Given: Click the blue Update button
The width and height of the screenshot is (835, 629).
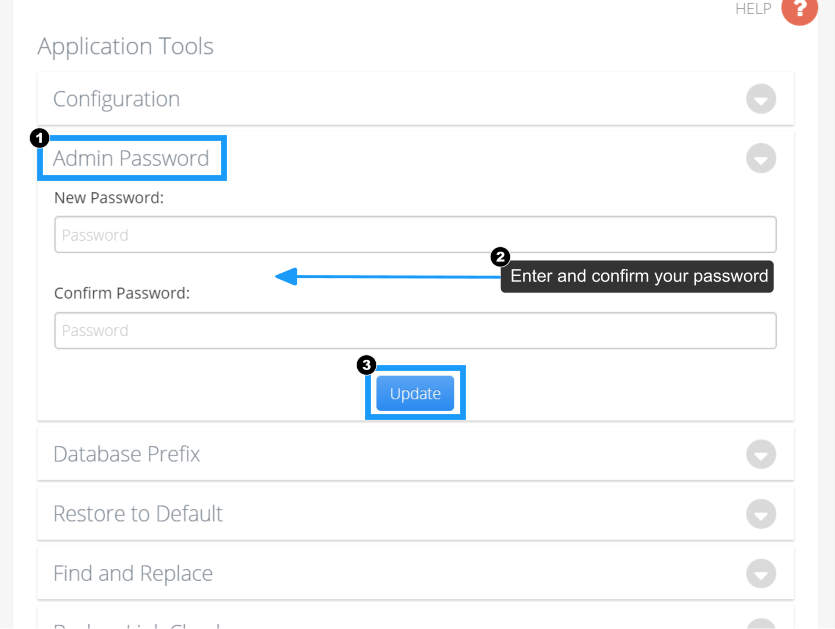Looking at the screenshot, I should click(x=415, y=394).
